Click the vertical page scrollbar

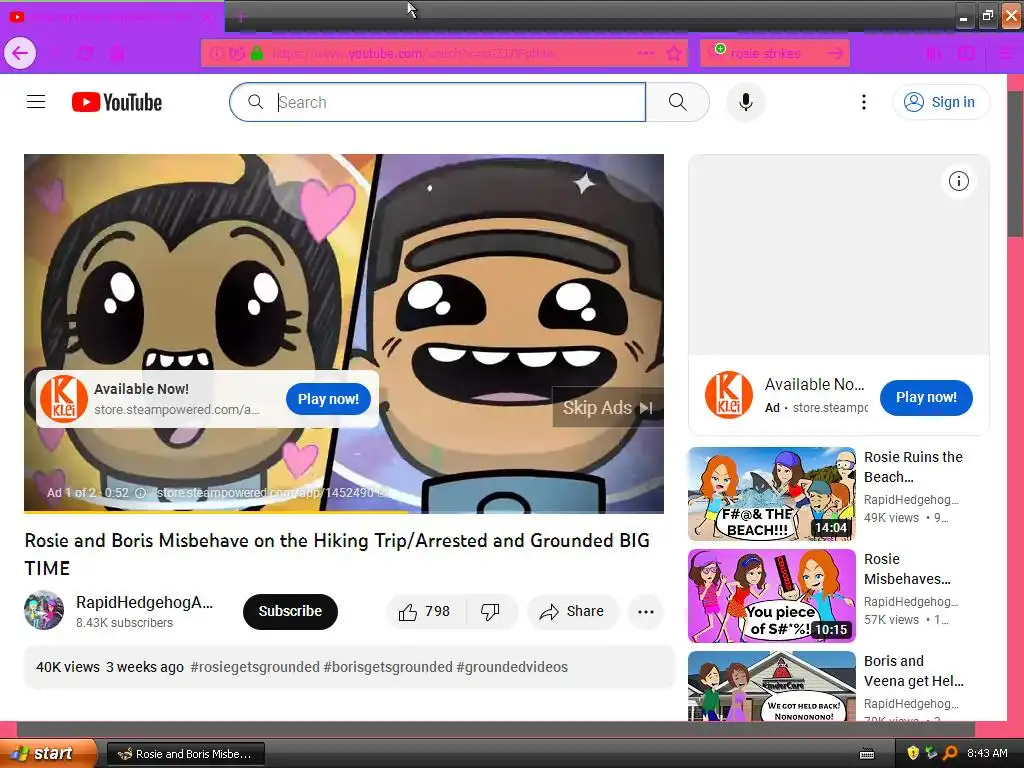click(1016, 163)
